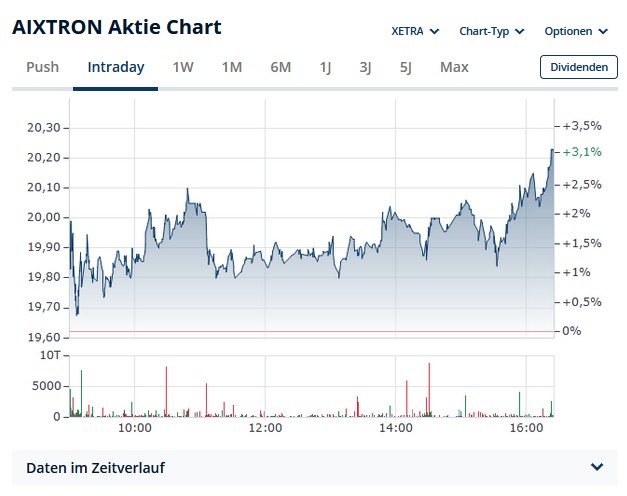This screenshot has width=627, height=496.
Task: Select the 5J time range tab
Action: tap(405, 67)
